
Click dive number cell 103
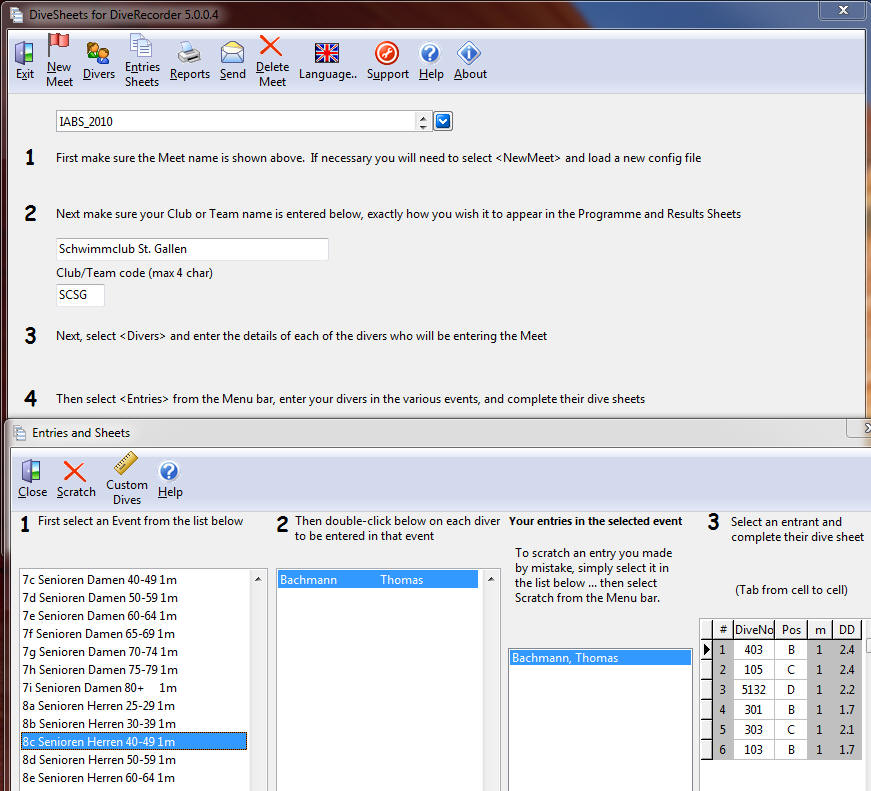(754, 749)
